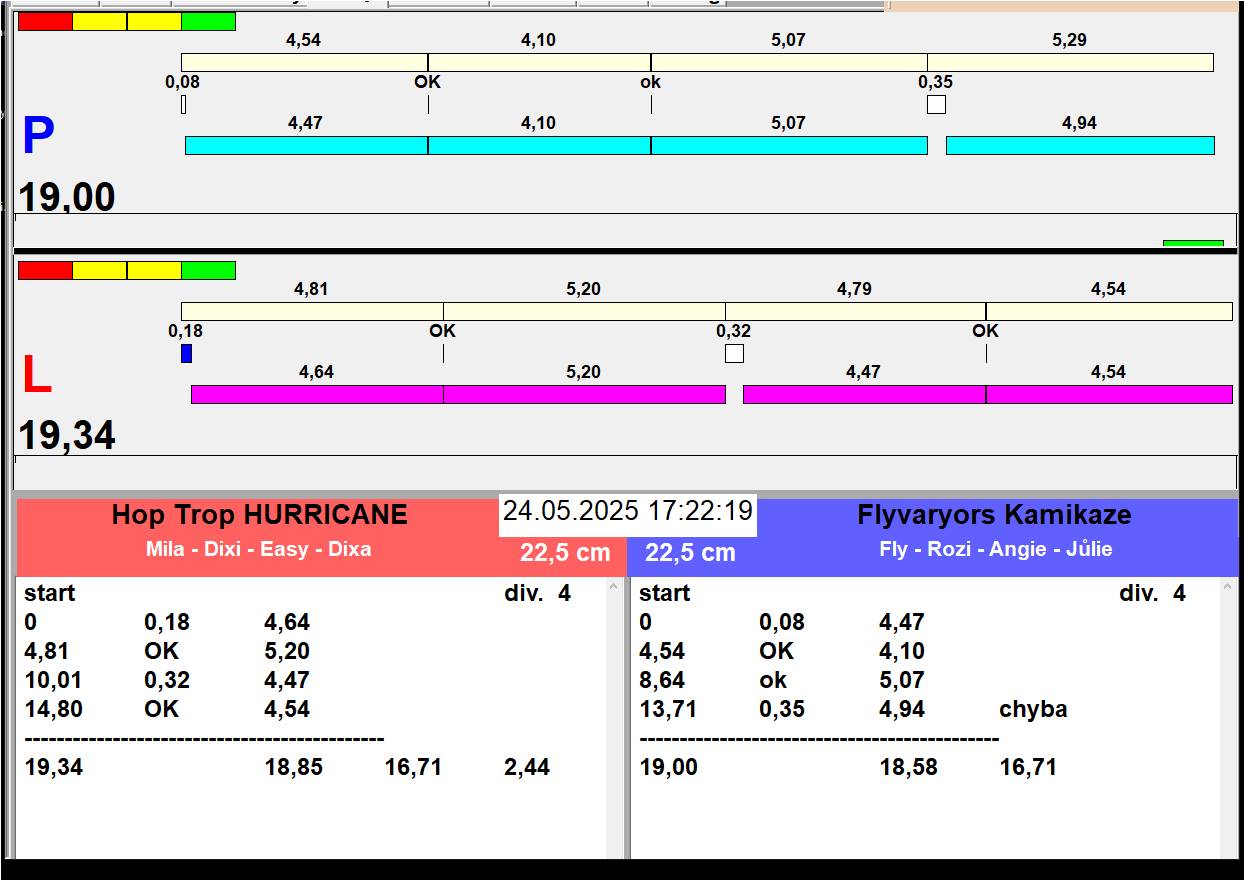Click the red start light in lane P
Viewport: 1244px width, 880px height.
point(45,21)
